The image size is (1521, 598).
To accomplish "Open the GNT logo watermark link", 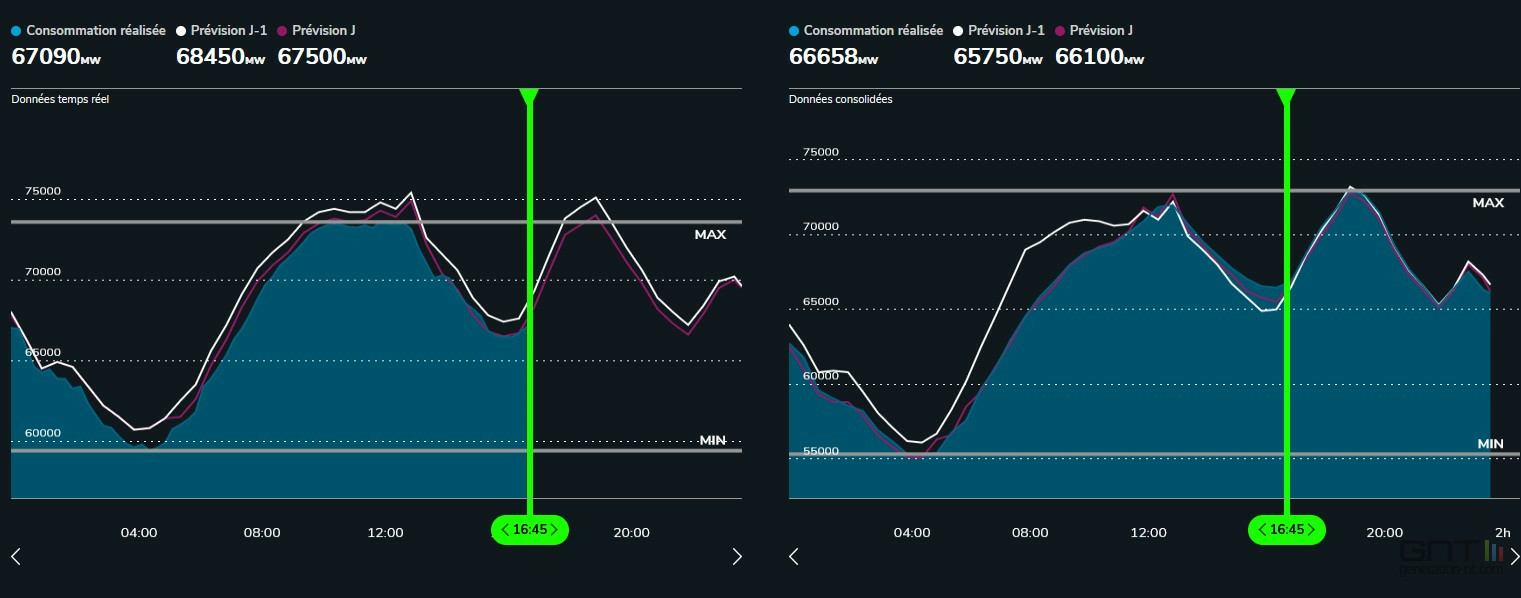I will coord(1452,558).
